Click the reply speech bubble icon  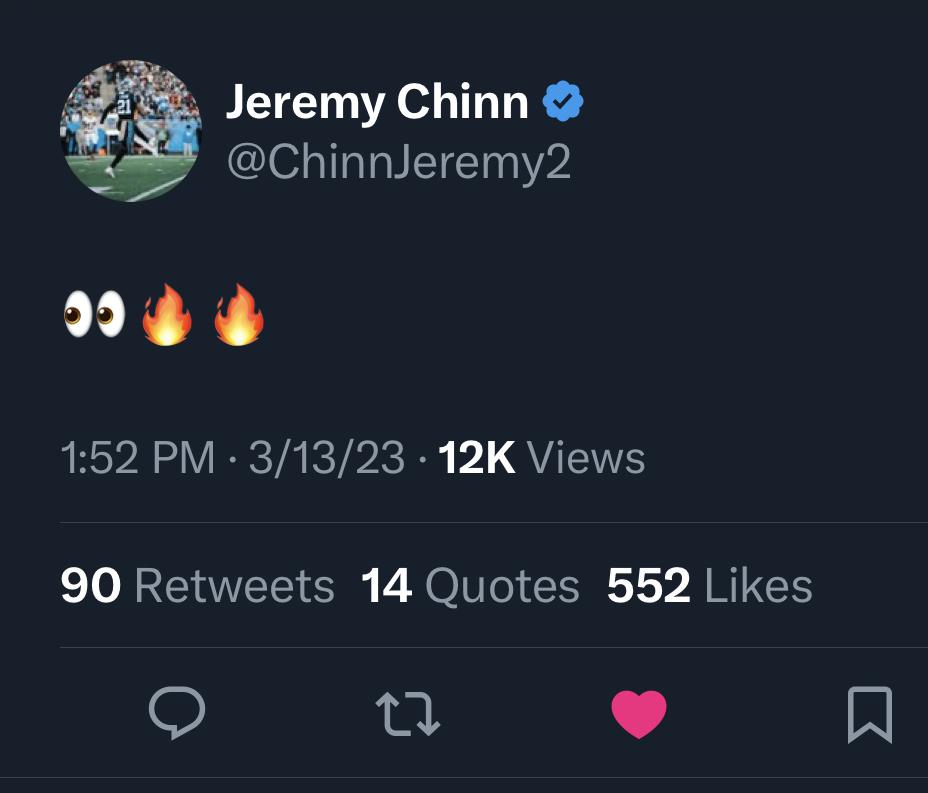pos(177,713)
